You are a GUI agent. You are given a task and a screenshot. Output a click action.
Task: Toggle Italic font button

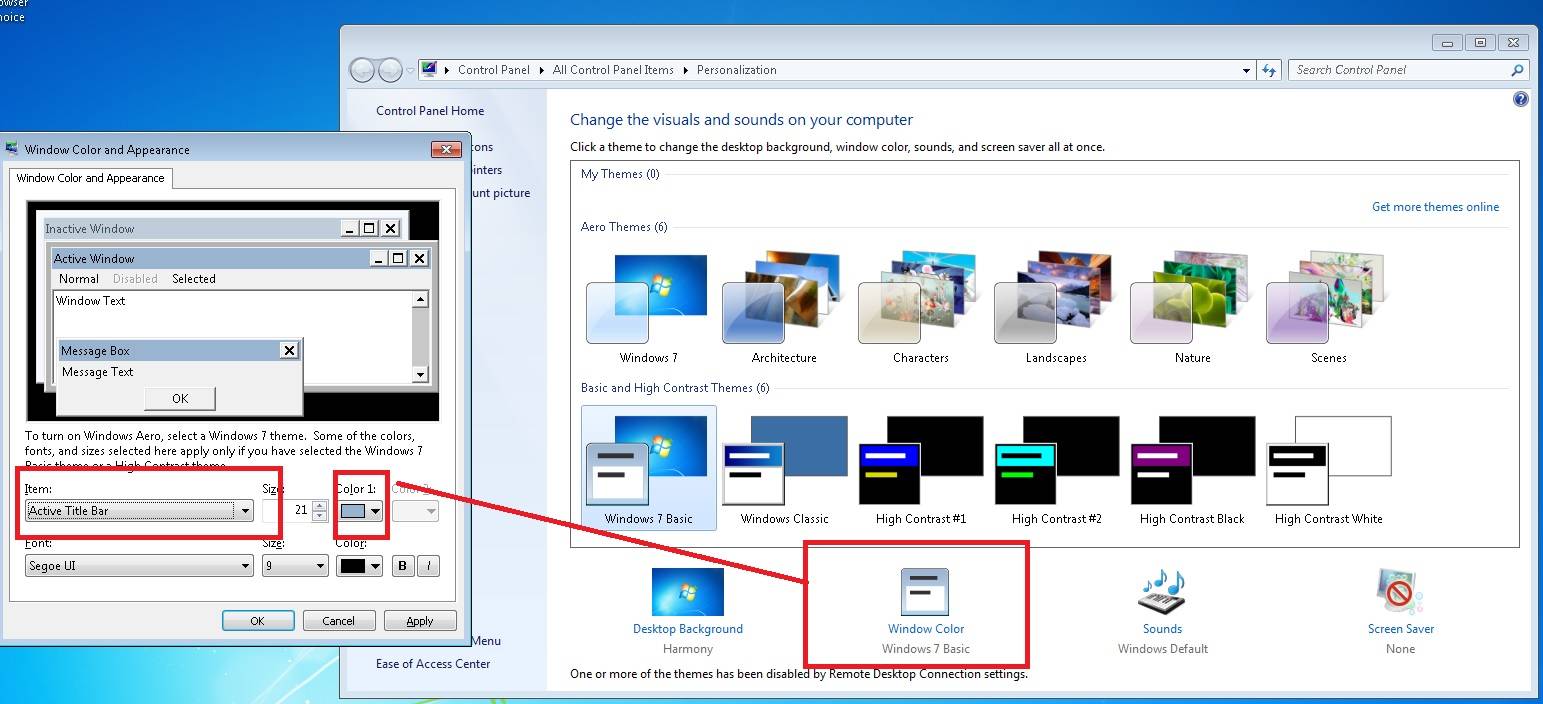tap(428, 566)
